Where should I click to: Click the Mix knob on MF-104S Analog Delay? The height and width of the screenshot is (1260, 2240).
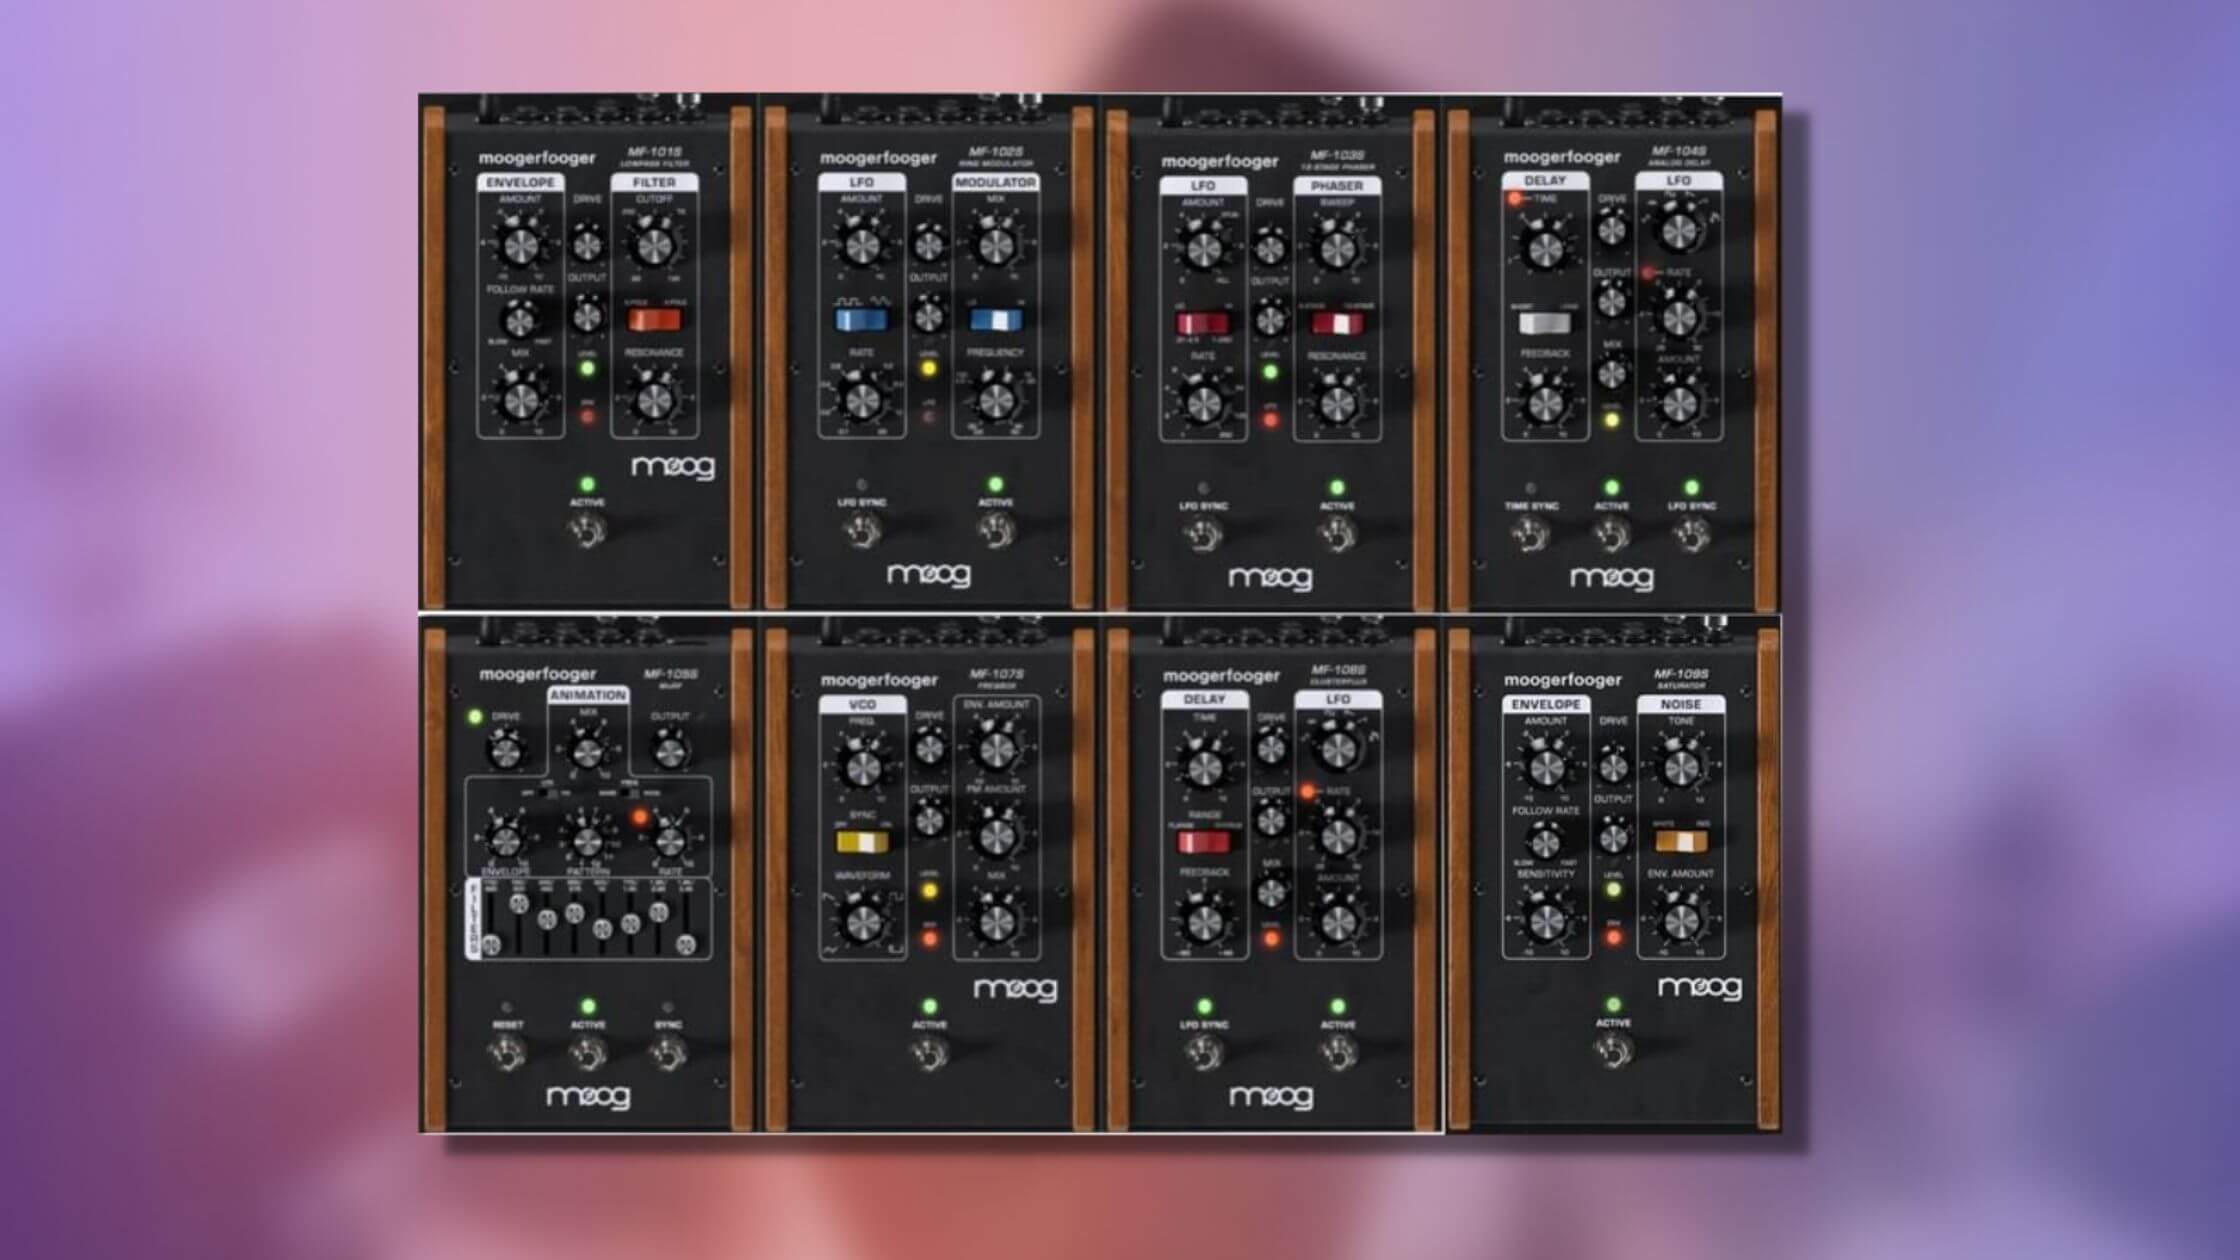pyautogui.click(x=1611, y=375)
